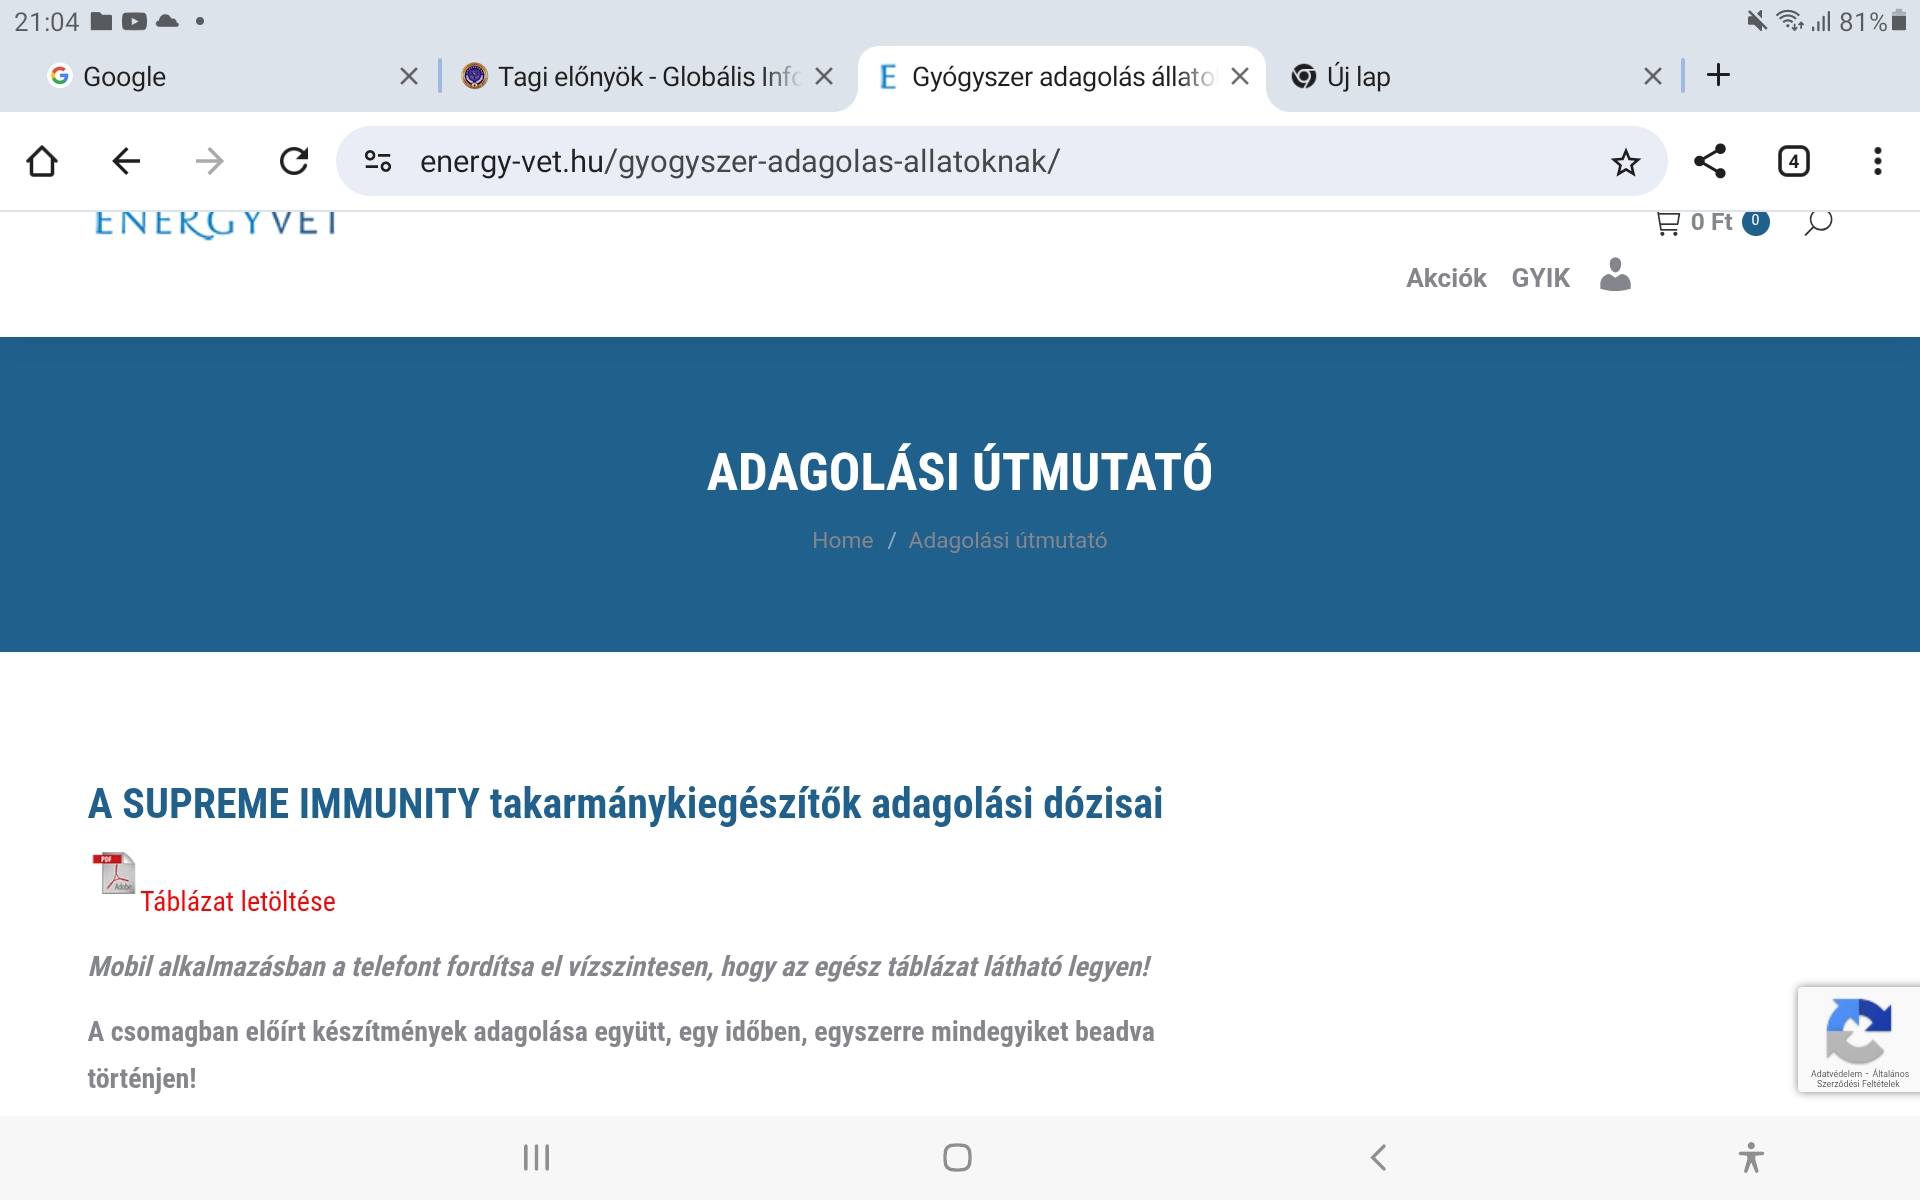
Task: Reload the page with refresh icon
Action: pyautogui.click(x=294, y=161)
